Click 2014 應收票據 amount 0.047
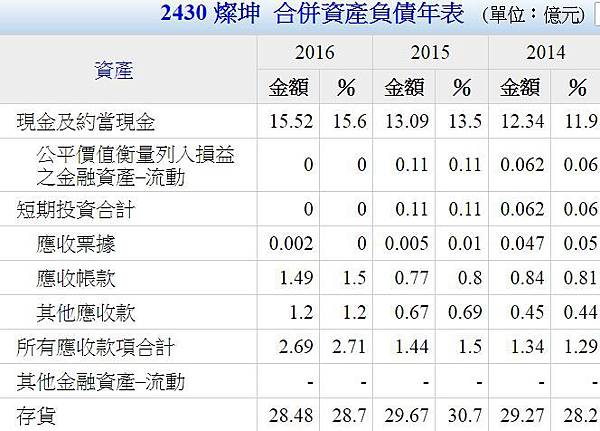Screen dimensions: 600x431 point(522,243)
